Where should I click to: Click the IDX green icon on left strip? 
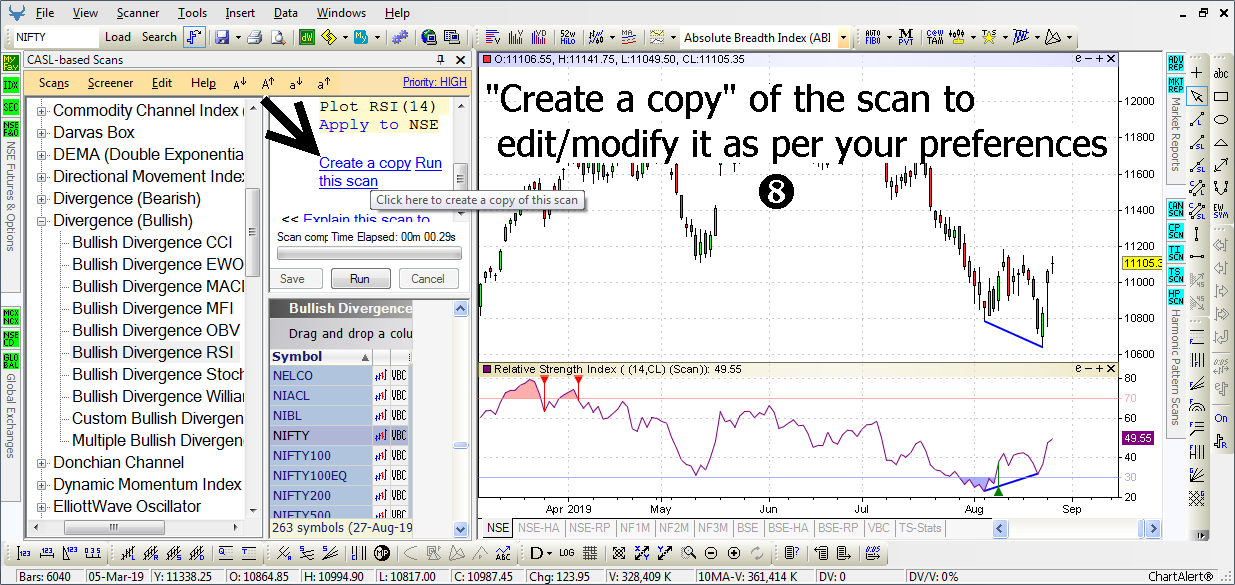11,84
